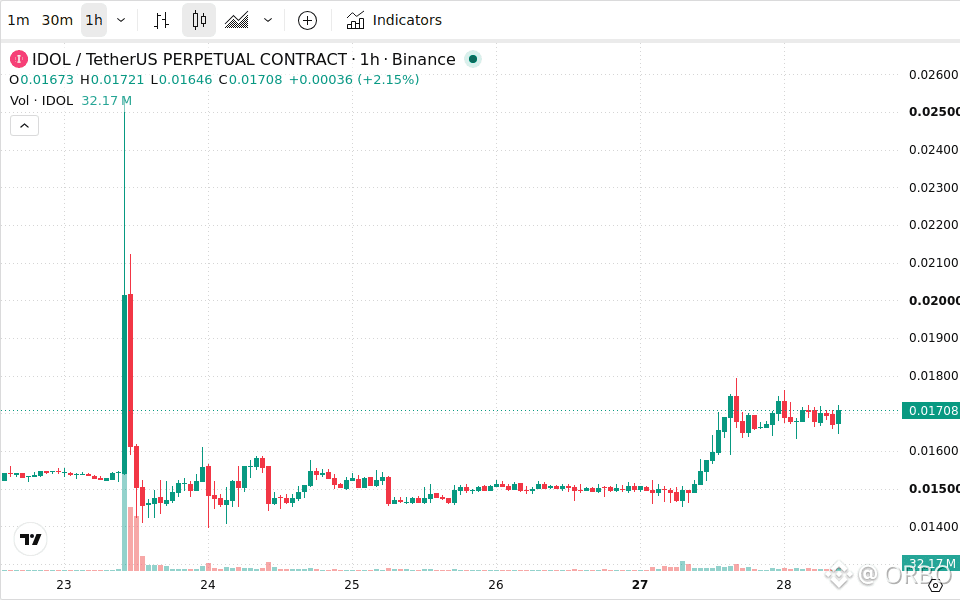Click date 23 on time axis
Image resolution: width=960 pixels, height=600 pixels.
64,585
